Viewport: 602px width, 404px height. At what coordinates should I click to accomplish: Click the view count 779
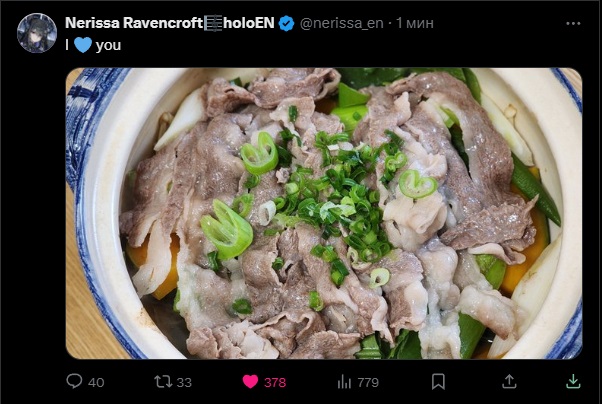(x=368, y=382)
